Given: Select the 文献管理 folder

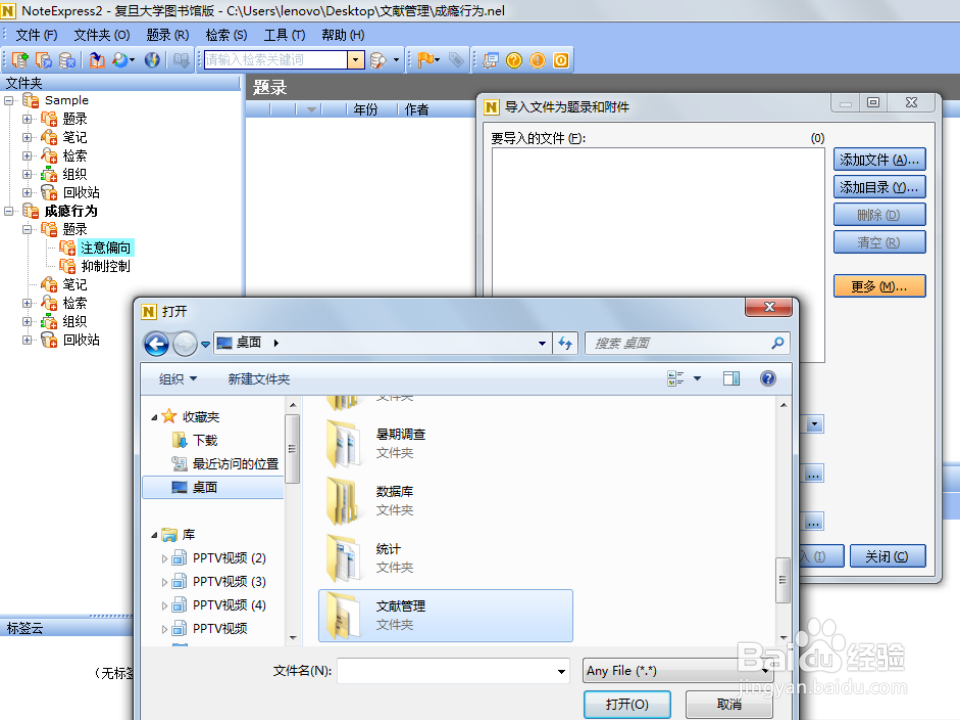Looking at the screenshot, I should (x=446, y=615).
